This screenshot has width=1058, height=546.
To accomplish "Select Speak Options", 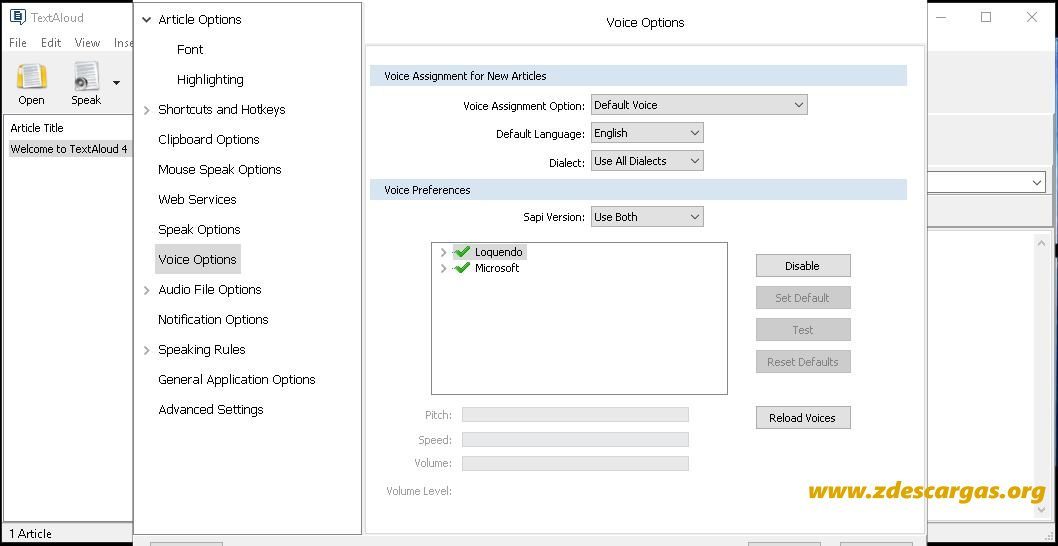I will point(199,229).
